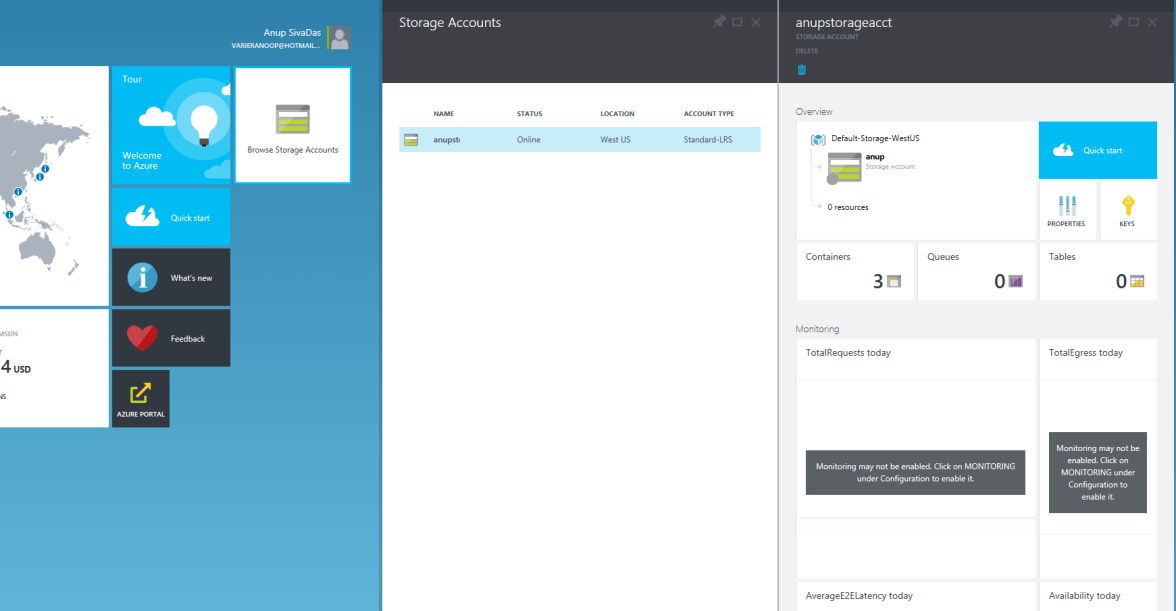Open the Welcome to Azure Tour tile

171,126
